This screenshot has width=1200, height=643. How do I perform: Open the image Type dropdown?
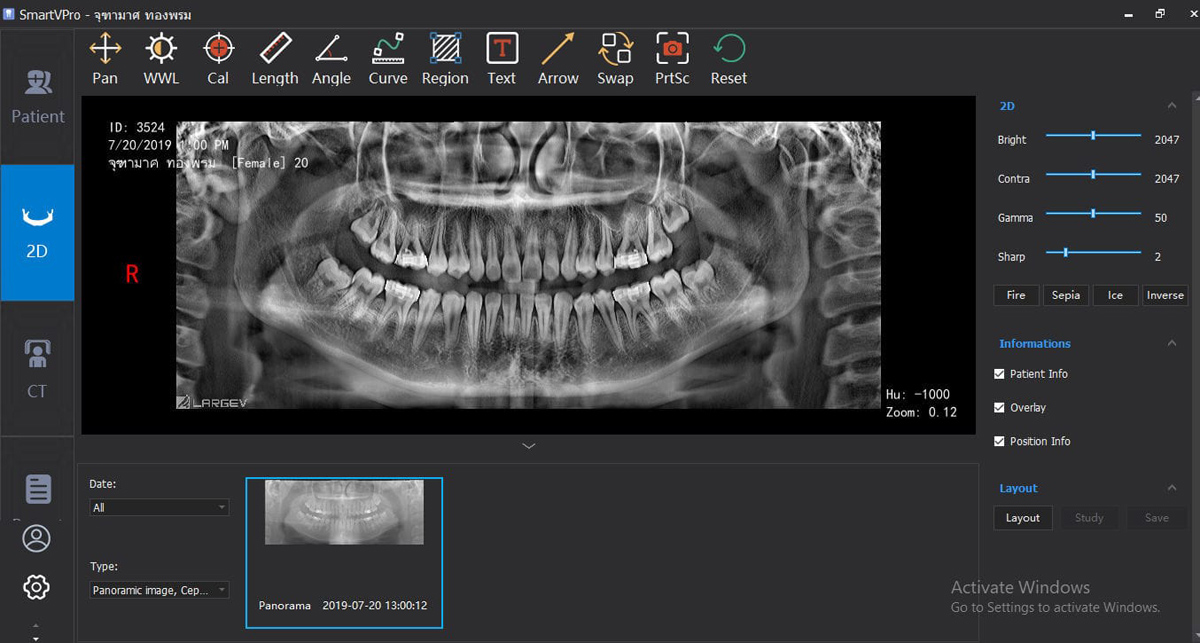tap(158, 590)
